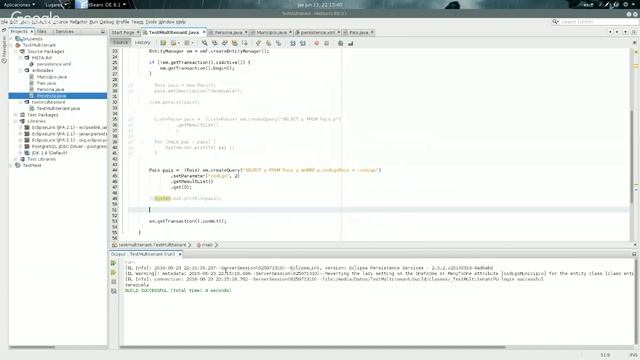Toggle highlight search results icon

coord(235,43)
